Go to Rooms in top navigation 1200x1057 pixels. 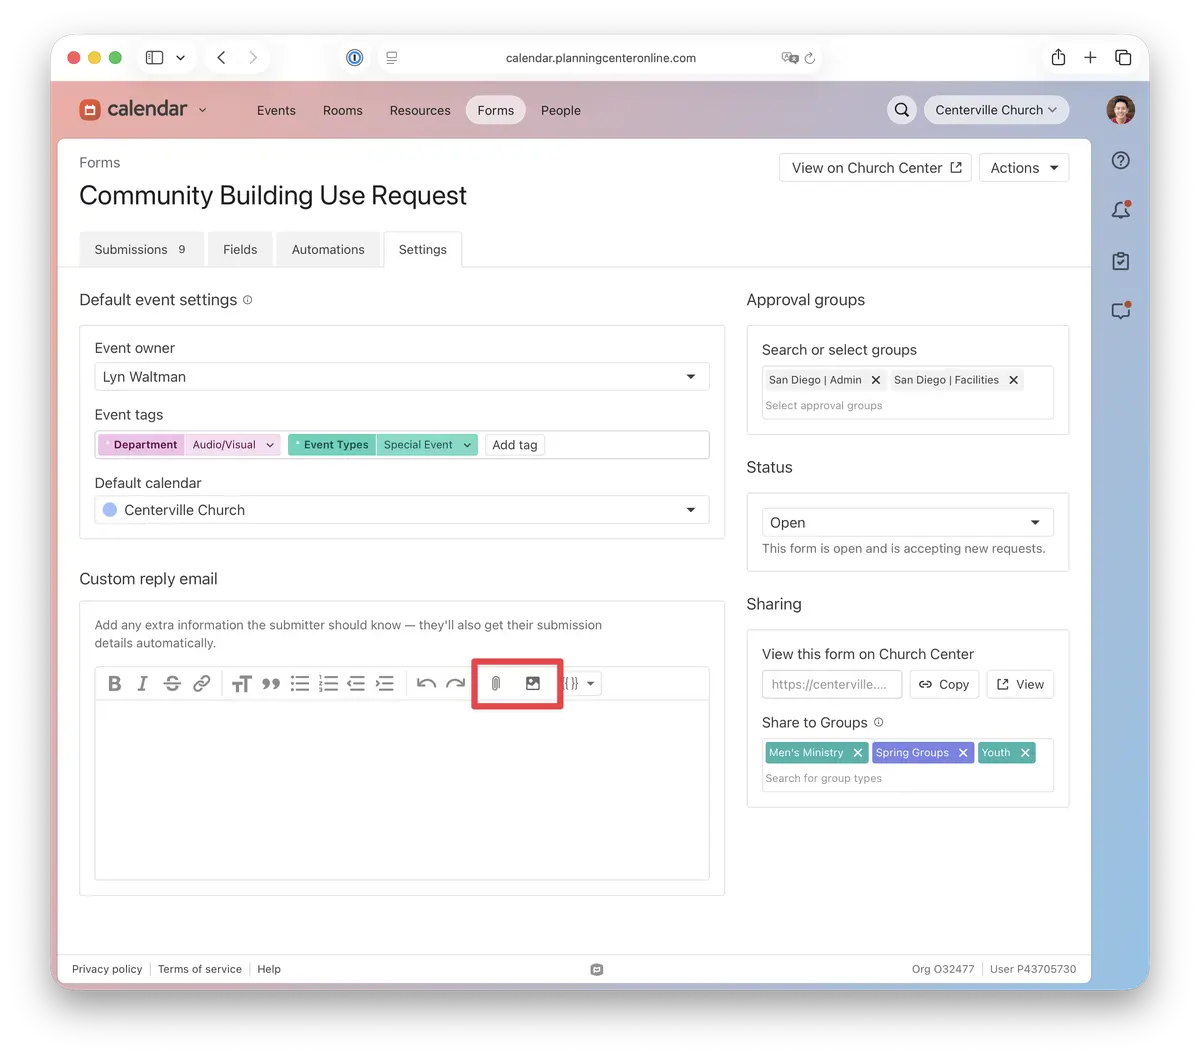pos(343,110)
